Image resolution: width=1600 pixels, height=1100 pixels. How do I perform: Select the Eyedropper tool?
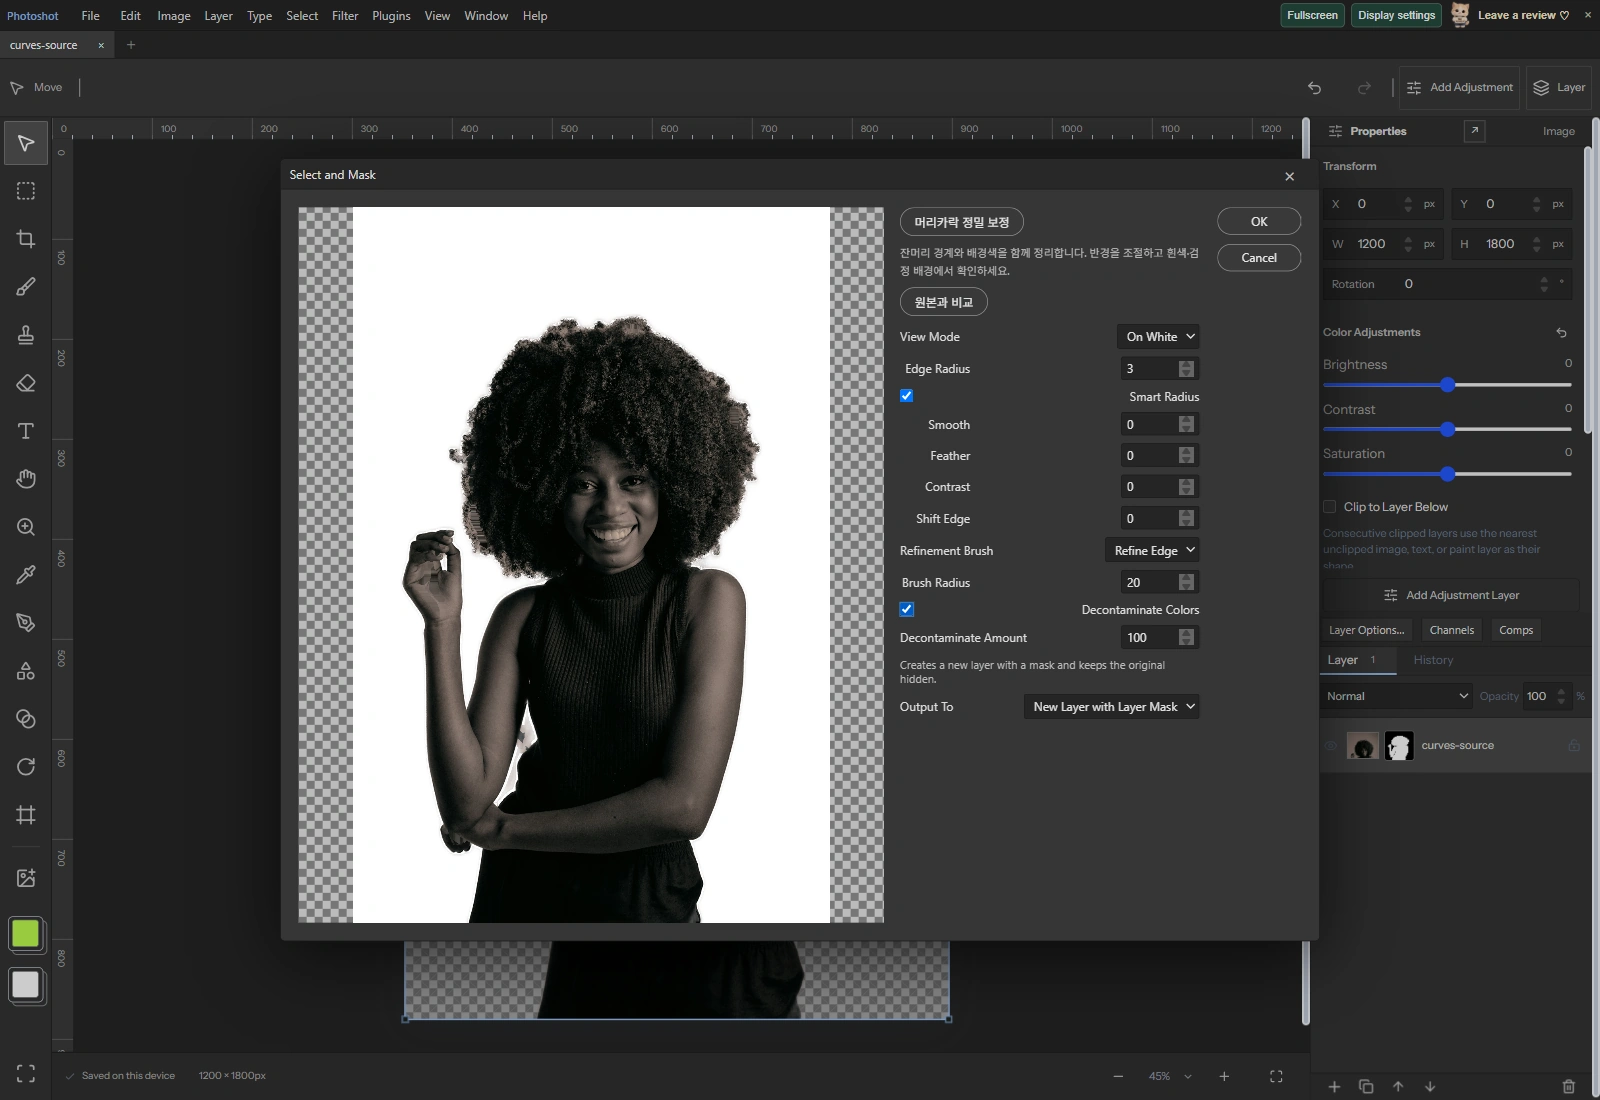click(26, 575)
